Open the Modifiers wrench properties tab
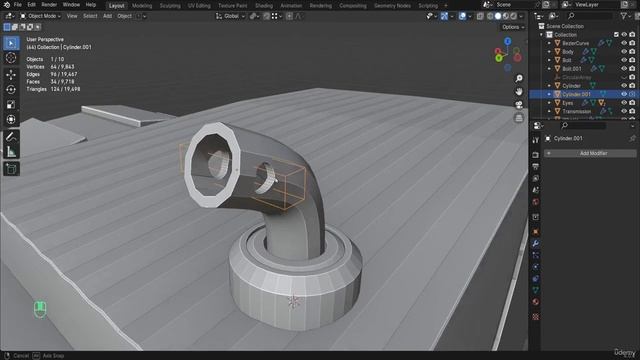The image size is (640, 360). (536, 244)
